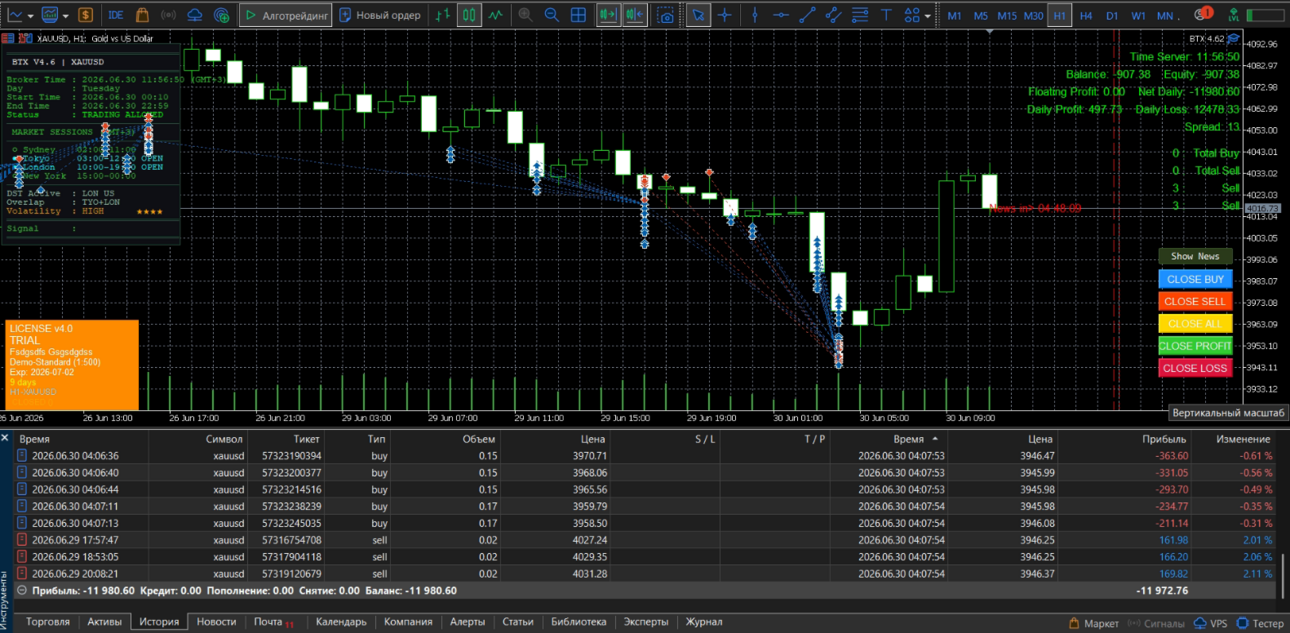Click the Show News button
This screenshot has height=633, width=1290.
point(1195,256)
